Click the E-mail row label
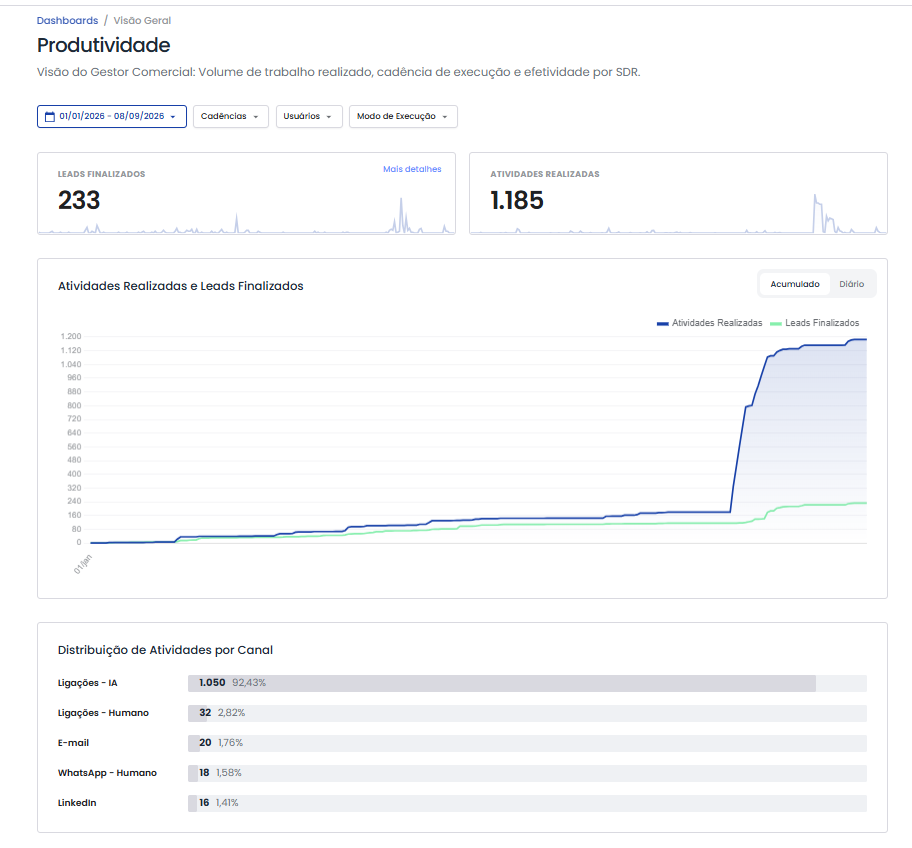 [73, 743]
